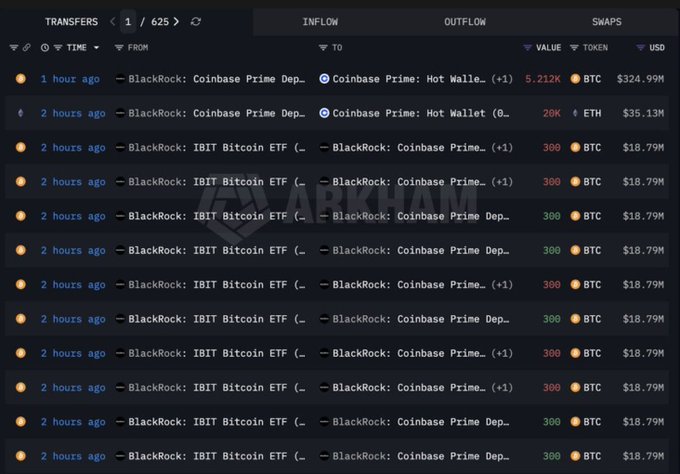Open the TO column filter
The image size is (680, 474).
[323, 48]
